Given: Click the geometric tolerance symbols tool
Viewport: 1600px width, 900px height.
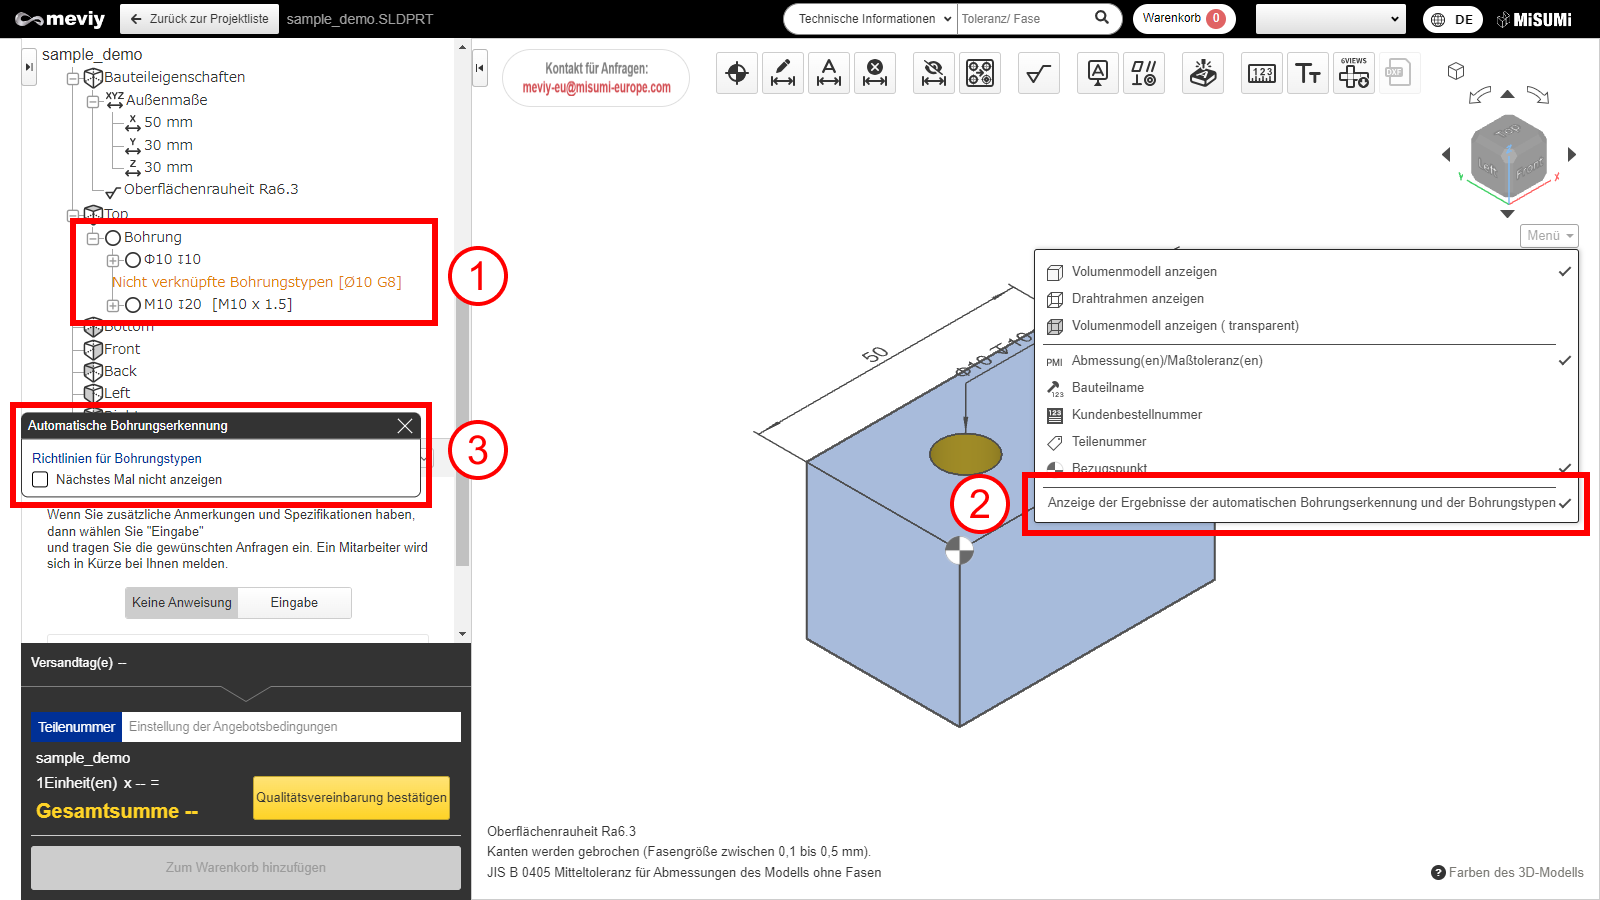Looking at the screenshot, I should point(1144,73).
